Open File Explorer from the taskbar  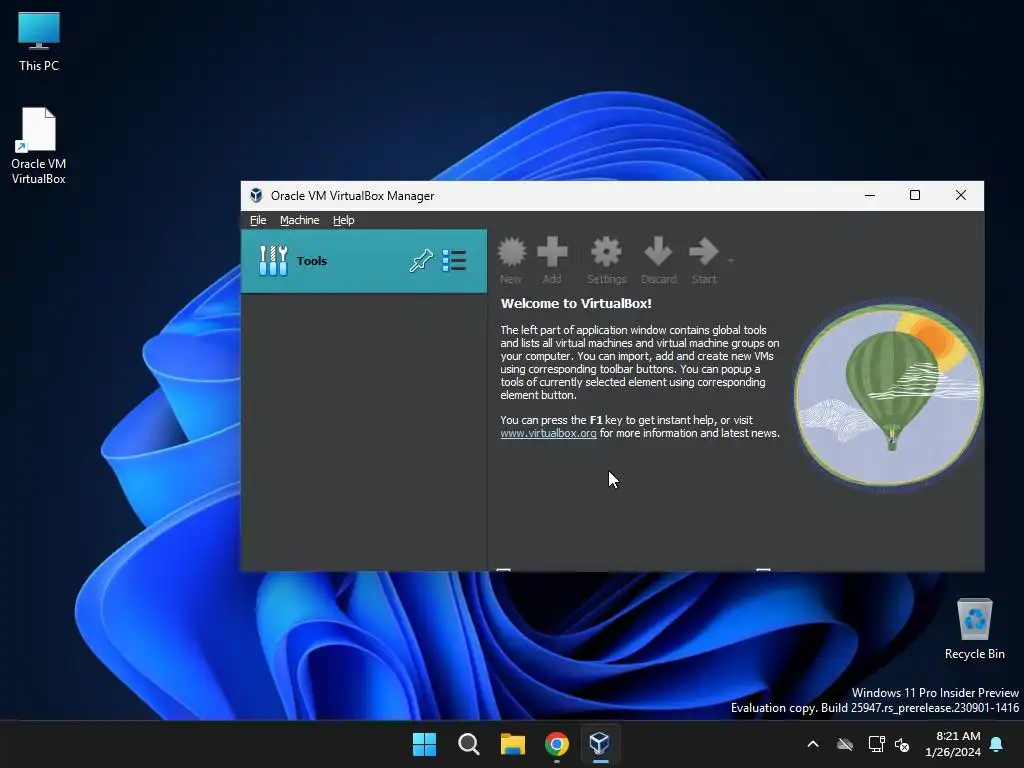point(513,744)
